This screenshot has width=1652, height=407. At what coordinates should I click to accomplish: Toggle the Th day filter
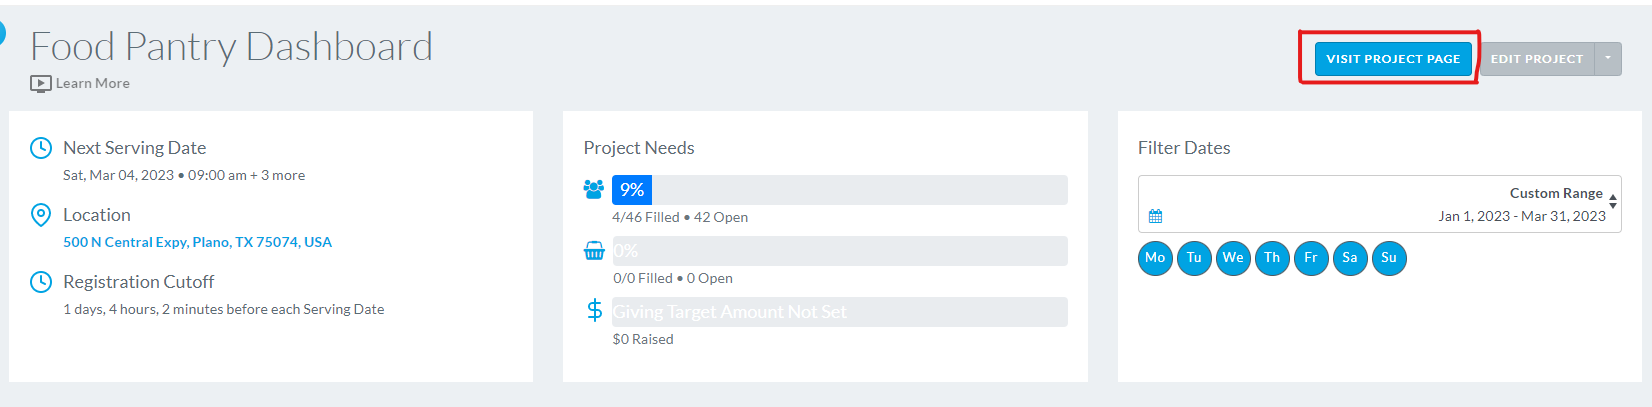click(x=1272, y=258)
